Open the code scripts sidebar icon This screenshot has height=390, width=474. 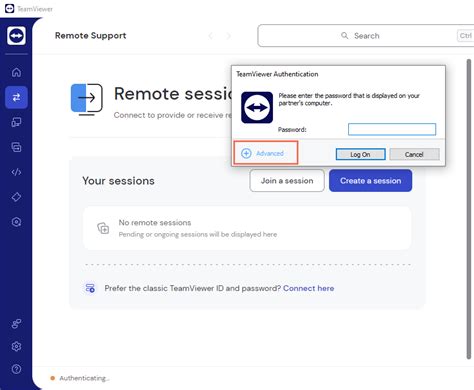pyautogui.click(x=16, y=172)
